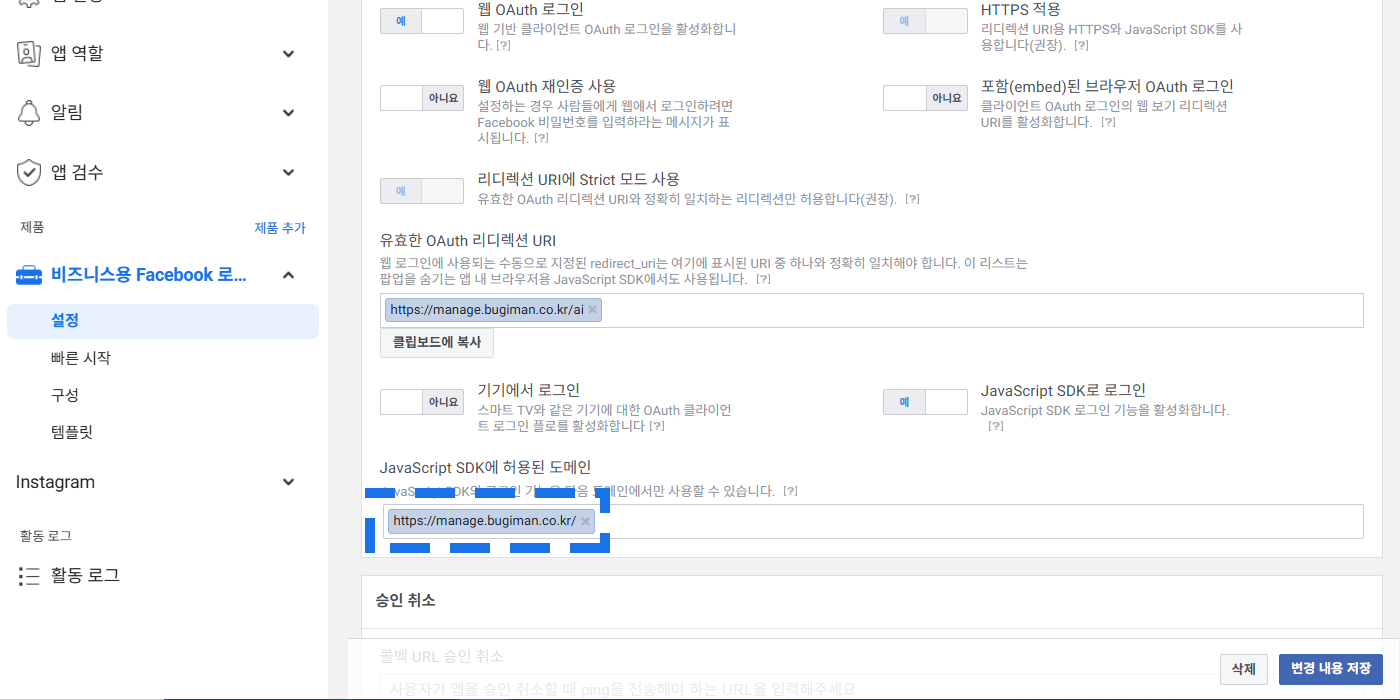Click the https://manage.bugiman.co.kr/ai tag text

click(x=487, y=310)
